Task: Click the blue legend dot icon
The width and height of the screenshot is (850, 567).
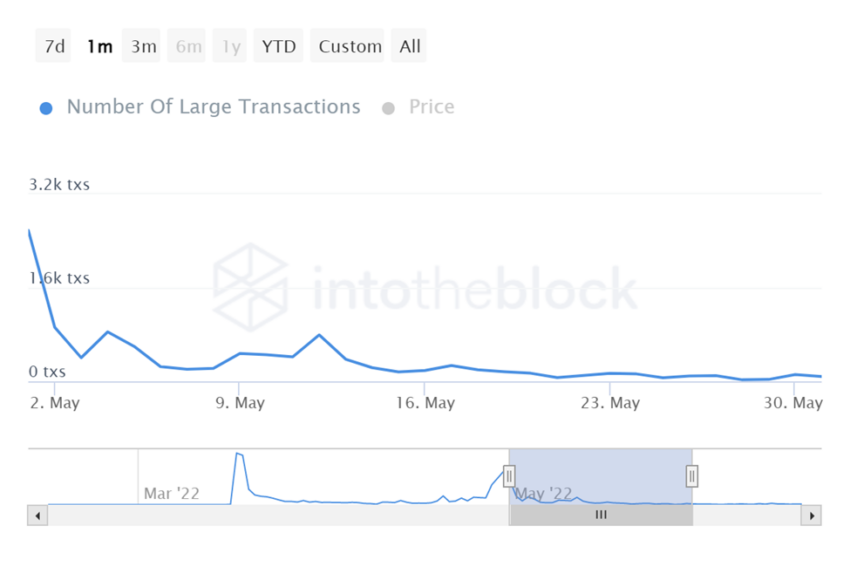Action: click(46, 108)
